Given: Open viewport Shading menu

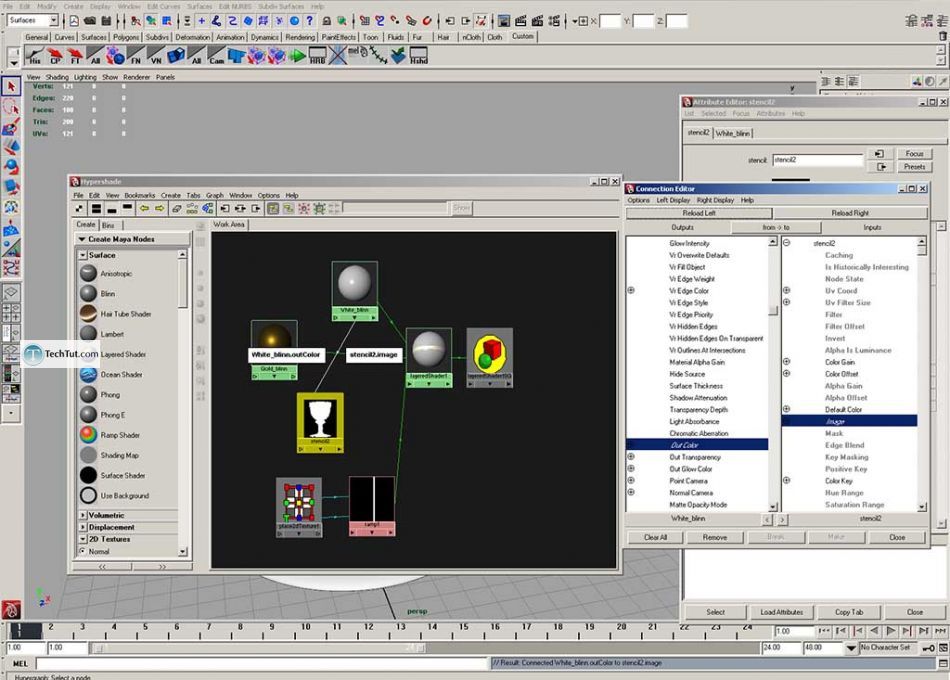Looking at the screenshot, I should (x=57, y=78).
